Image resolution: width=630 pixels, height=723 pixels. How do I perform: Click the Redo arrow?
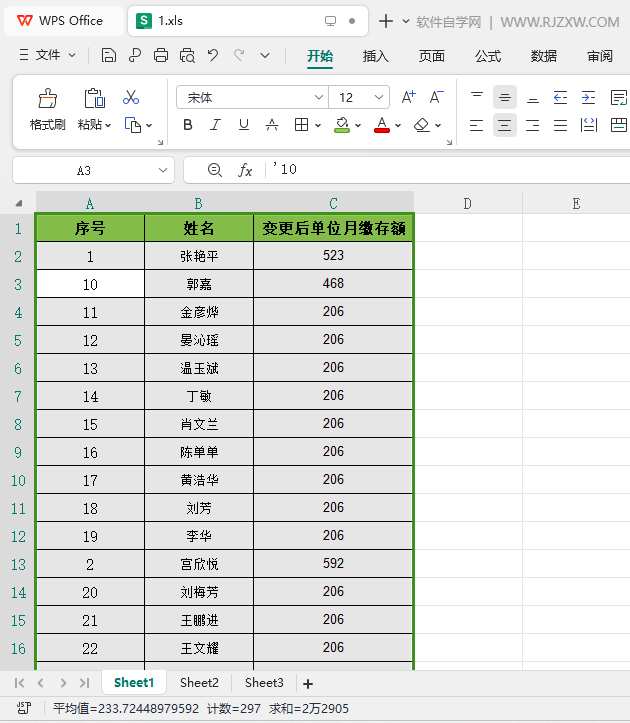[239, 55]
